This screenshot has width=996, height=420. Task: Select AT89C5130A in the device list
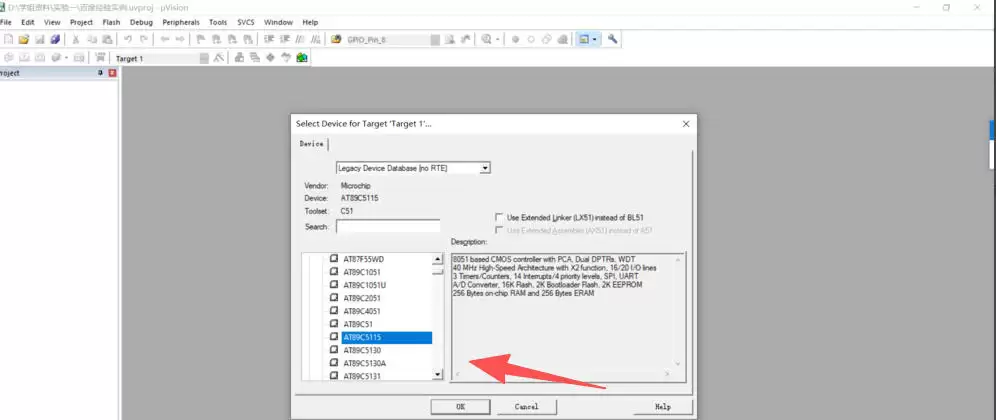tap(365, 363)
